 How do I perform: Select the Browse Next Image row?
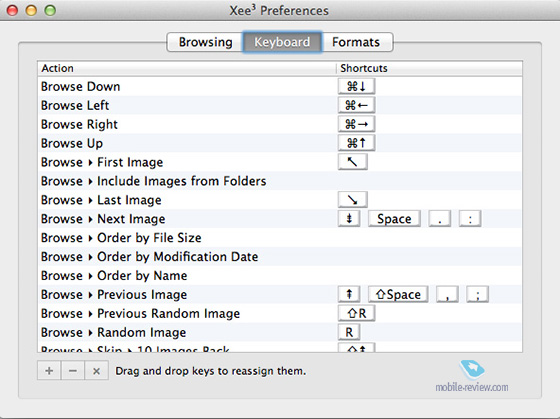(280, 219)
